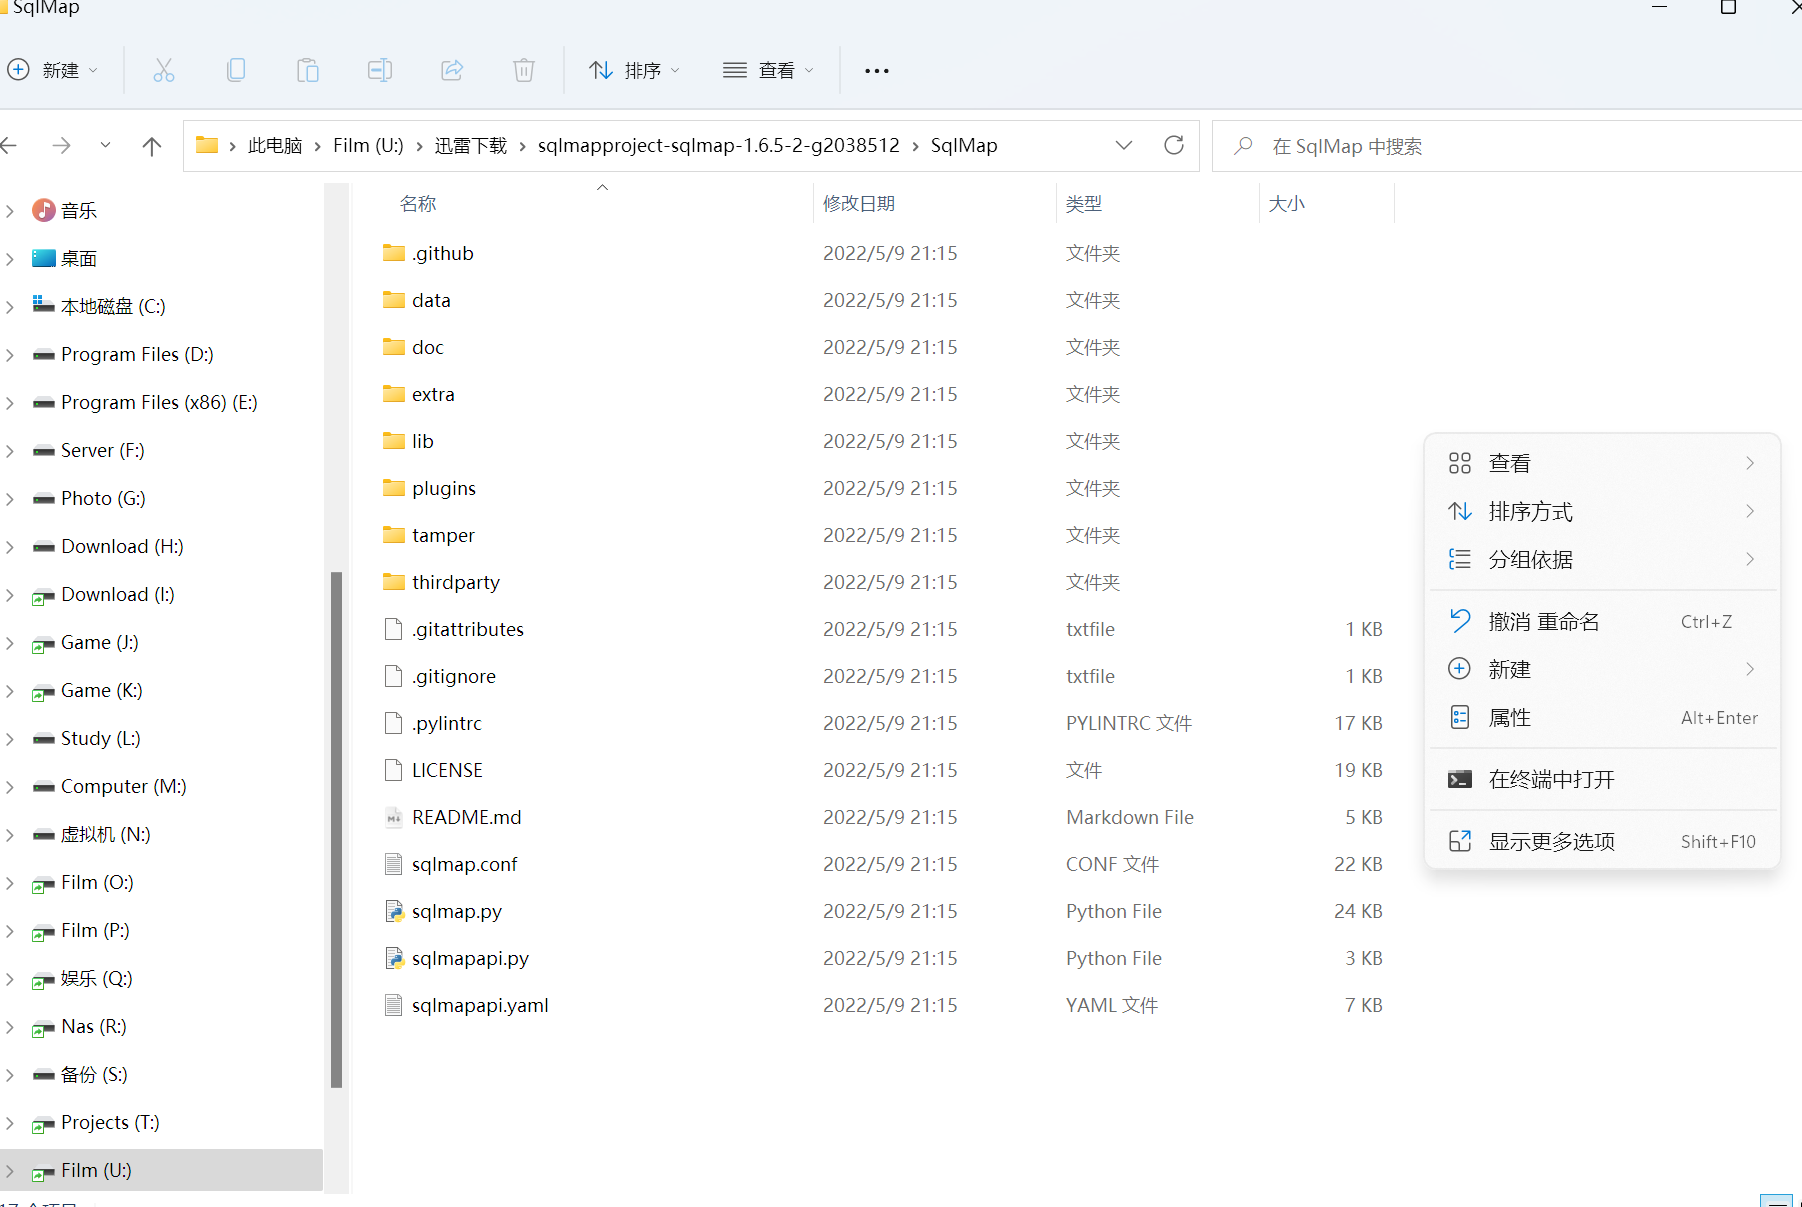1802x1207 pixels.
Task: Click the 新建 button in toolbar
Action: (53, 70)
